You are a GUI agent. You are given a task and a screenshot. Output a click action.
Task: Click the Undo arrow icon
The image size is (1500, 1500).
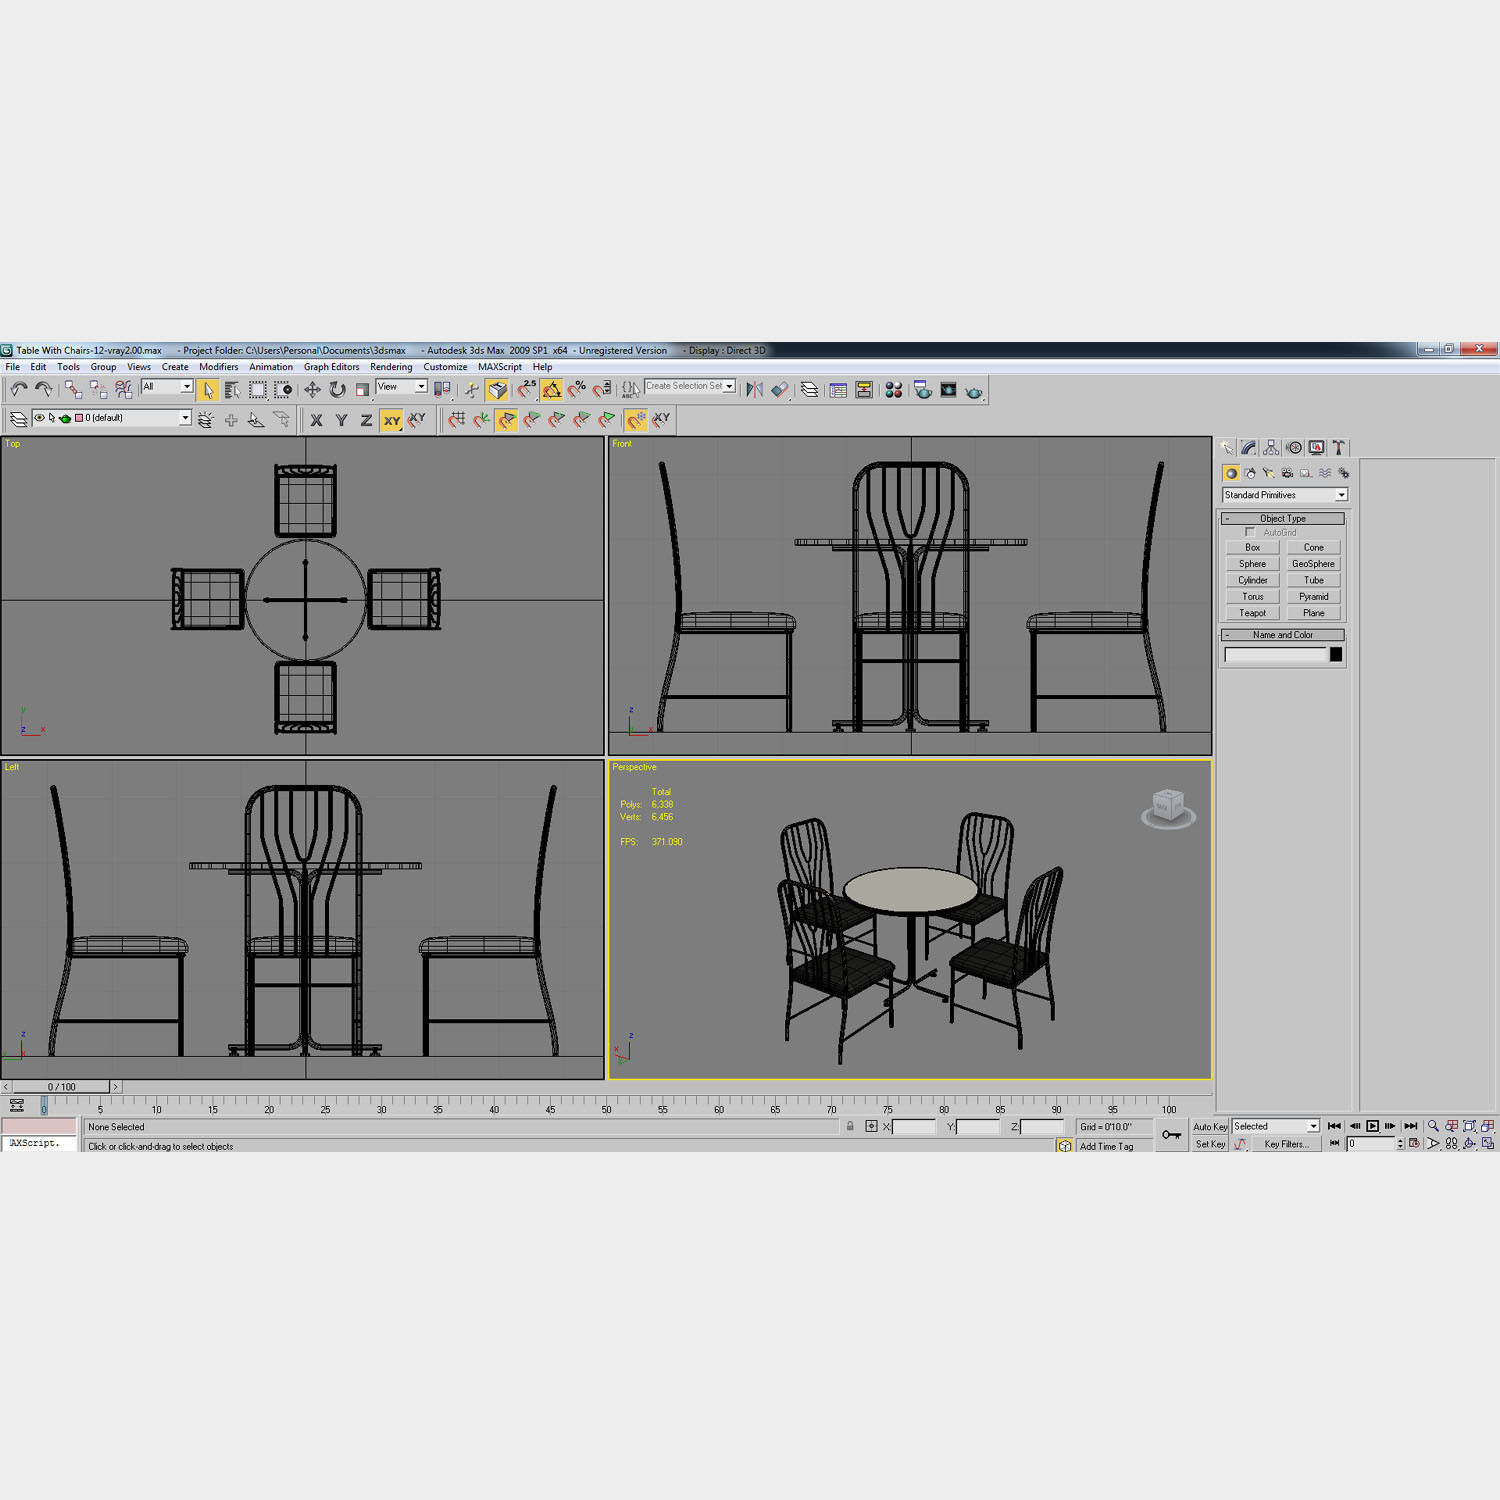point(19,390)
